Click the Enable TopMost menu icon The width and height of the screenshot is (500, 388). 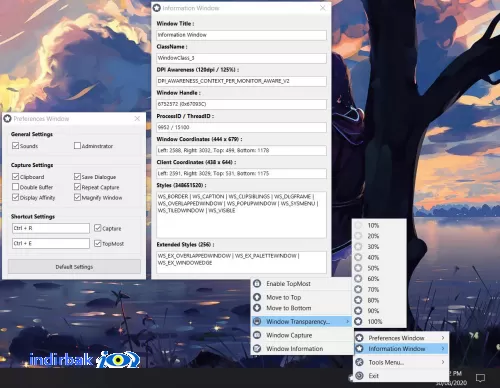[257, 284]
